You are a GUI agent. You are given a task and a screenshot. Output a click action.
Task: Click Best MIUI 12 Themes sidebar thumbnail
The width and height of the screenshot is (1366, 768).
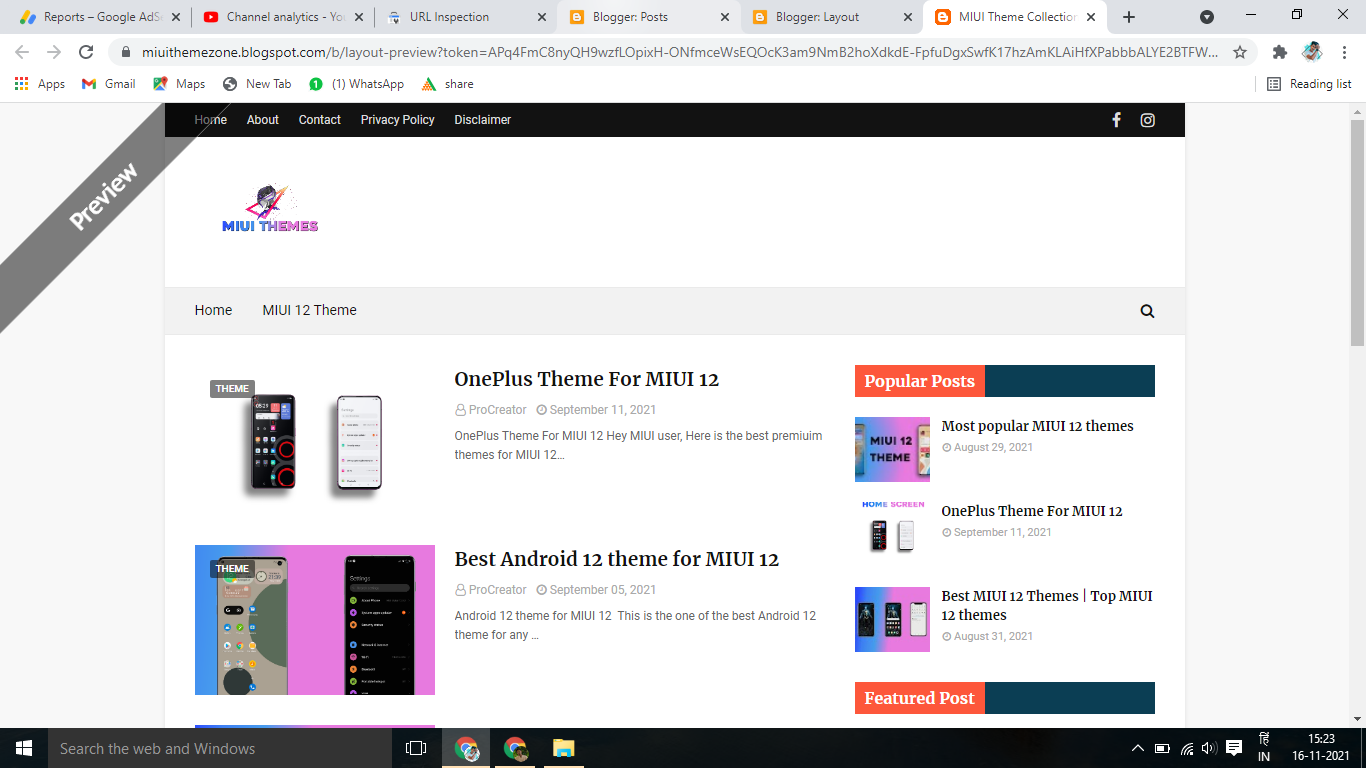892,620
